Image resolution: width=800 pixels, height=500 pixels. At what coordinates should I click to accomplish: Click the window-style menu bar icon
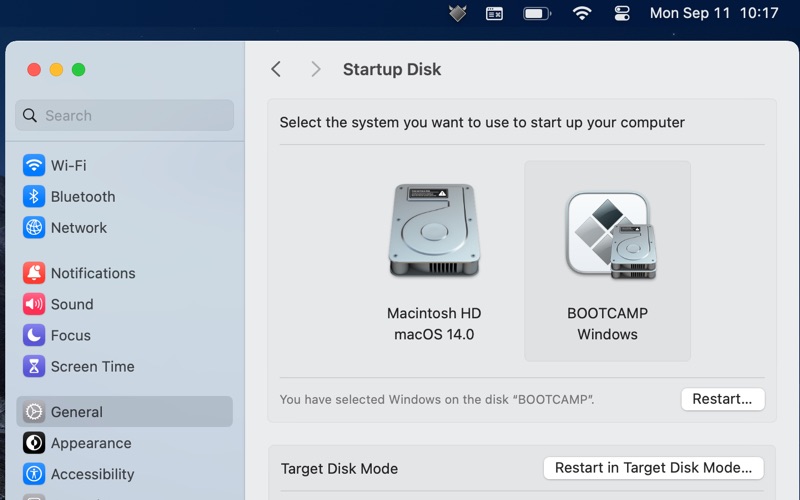[494, 13]
